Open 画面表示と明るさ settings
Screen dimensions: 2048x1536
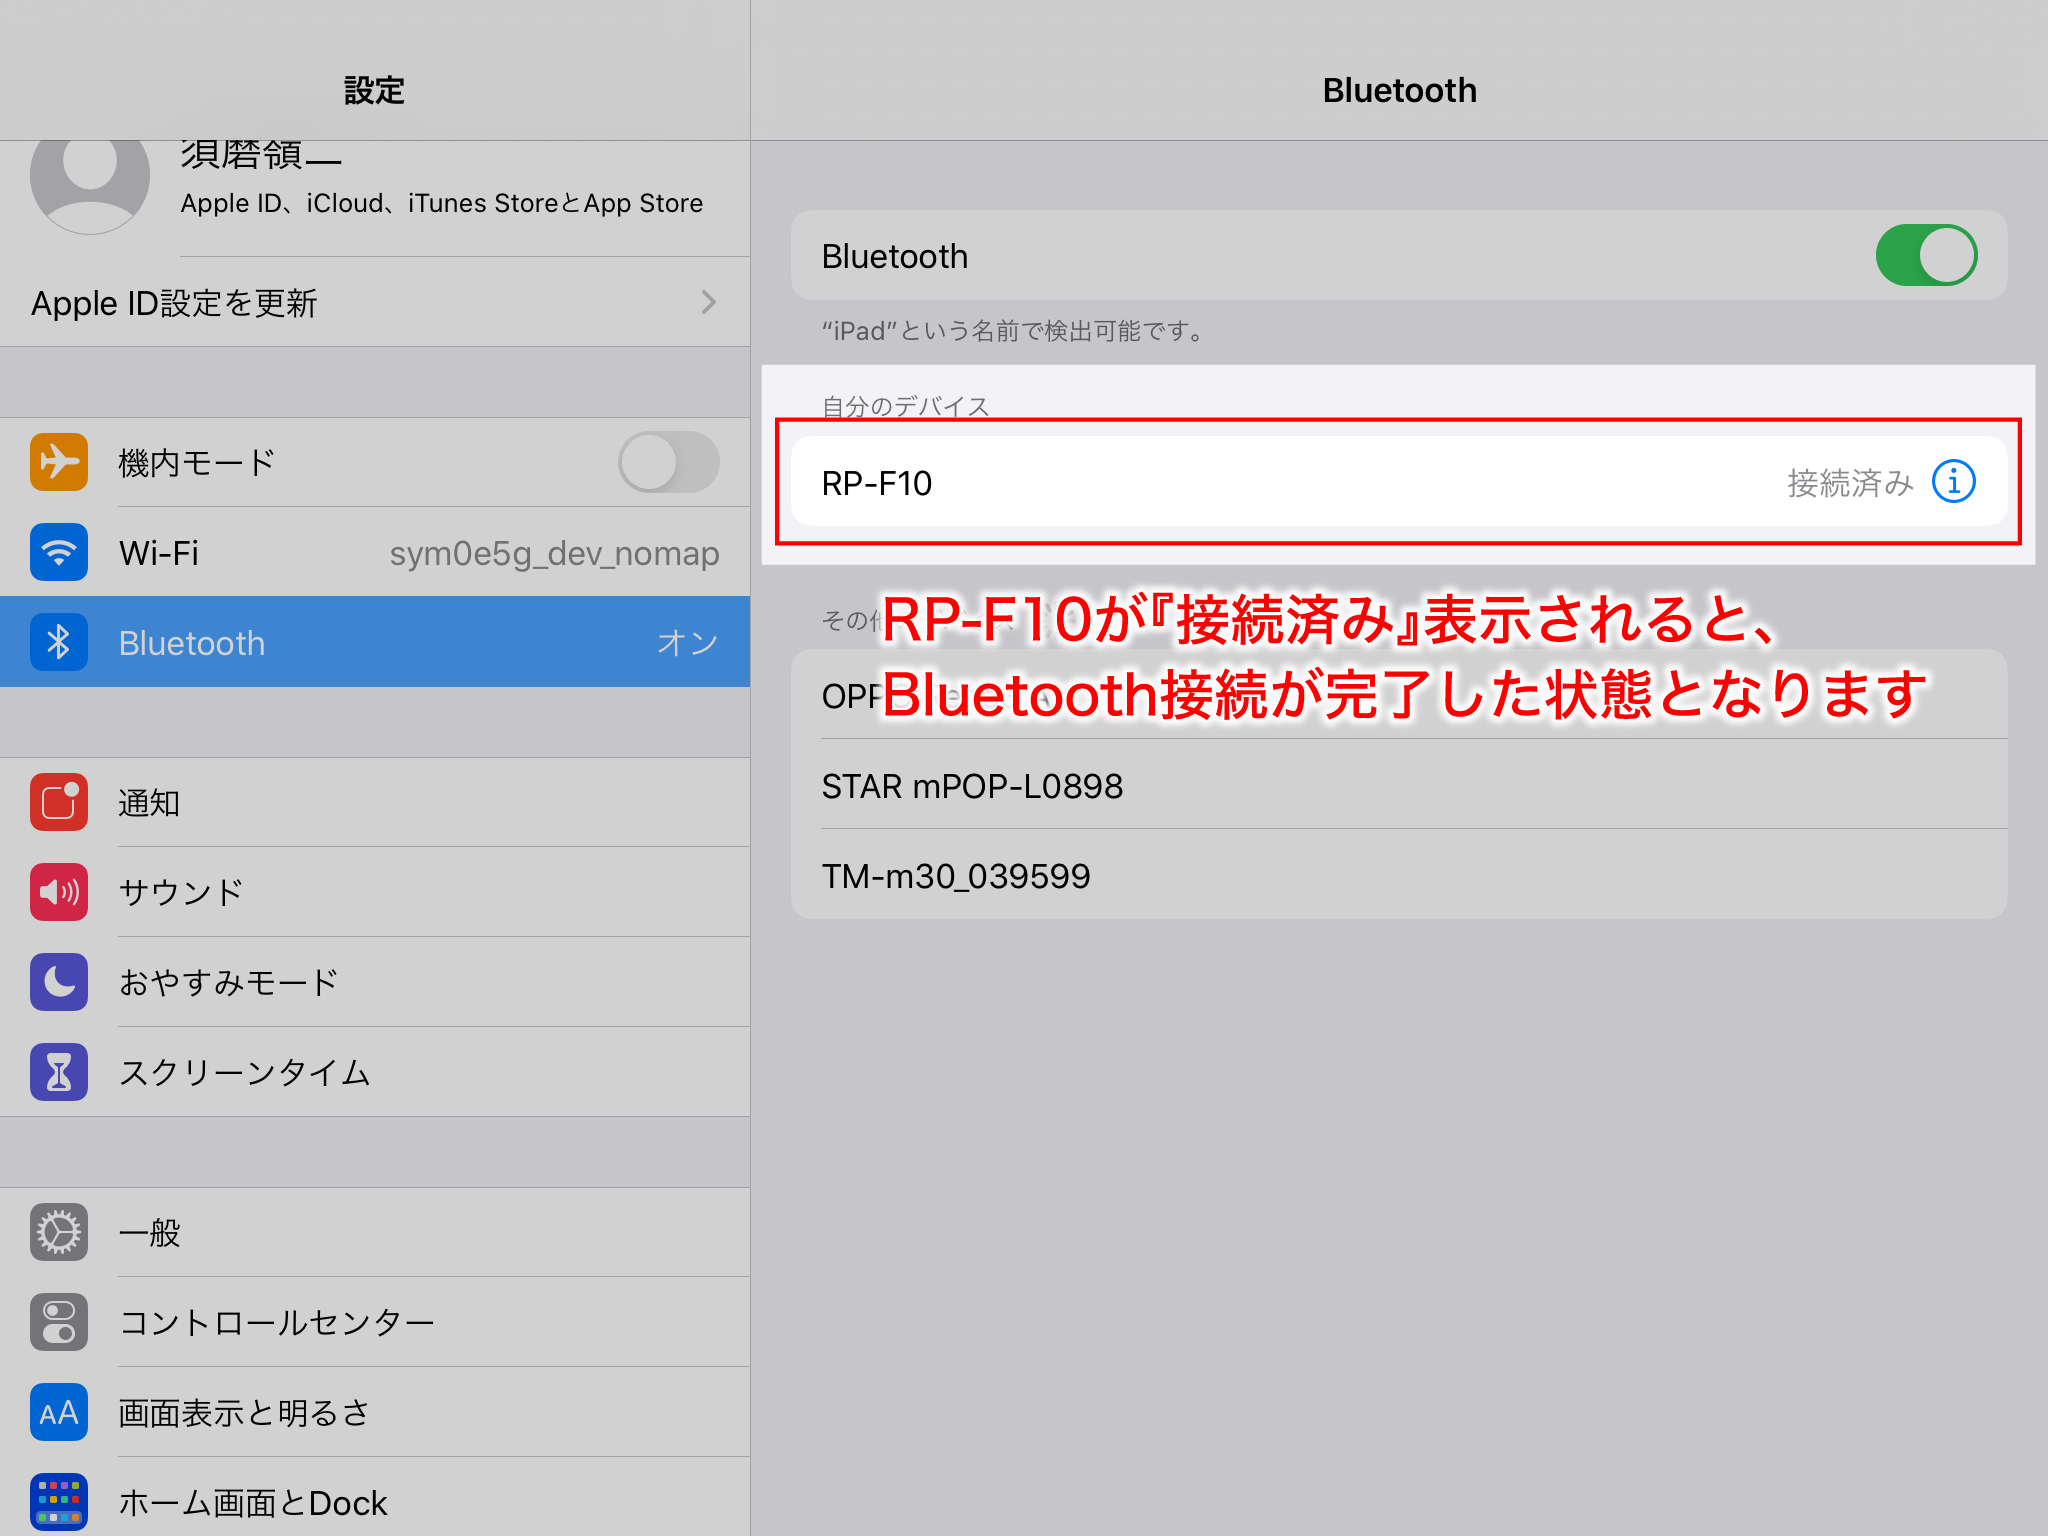[x=375, y=1412]
